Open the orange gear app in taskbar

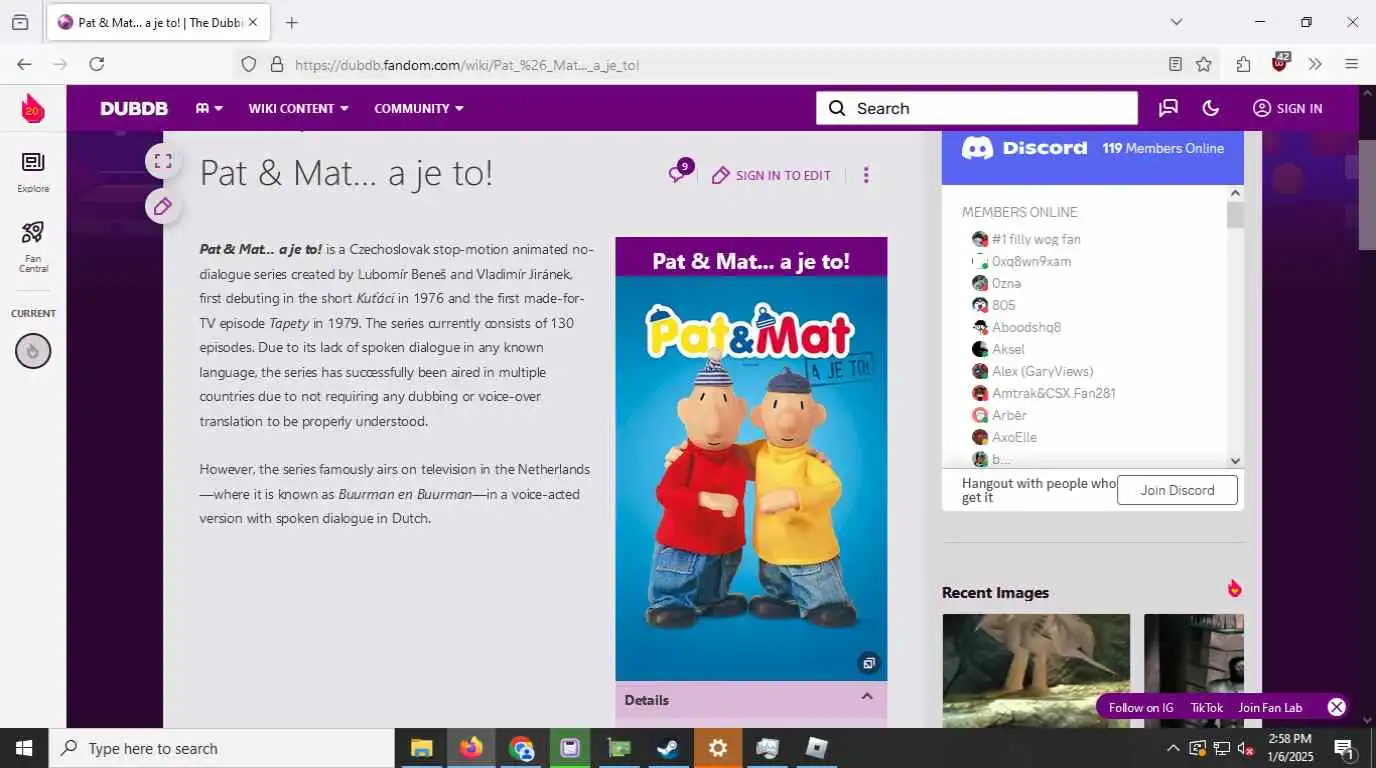click(x=717, y=748)
